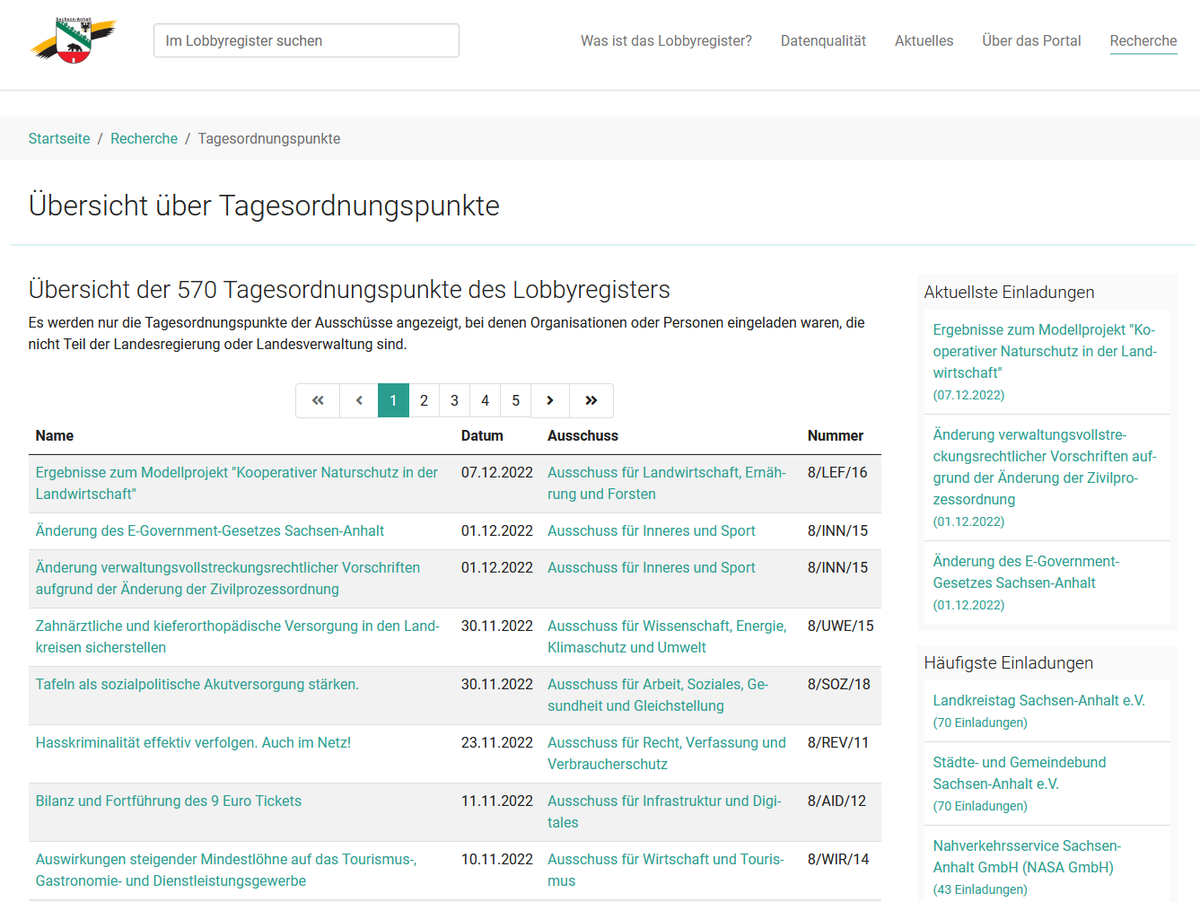Viewport: 1200px width, 902px height.
Task: Open 'Änderung des E-Government-Gesetzes Sachsen-Anhalt'
Action: click(207, 530)
